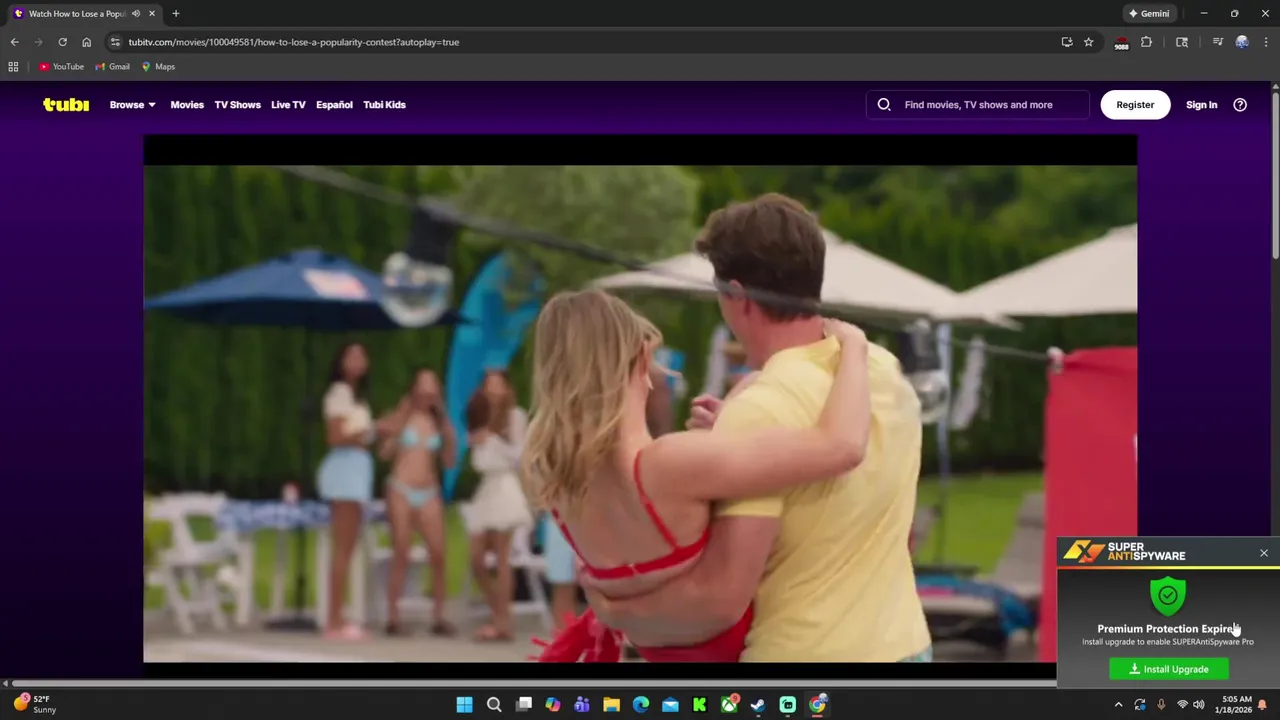Open the Gmail bookmark
This screenshot has width=1280, height=720.
tap(112, 67)
